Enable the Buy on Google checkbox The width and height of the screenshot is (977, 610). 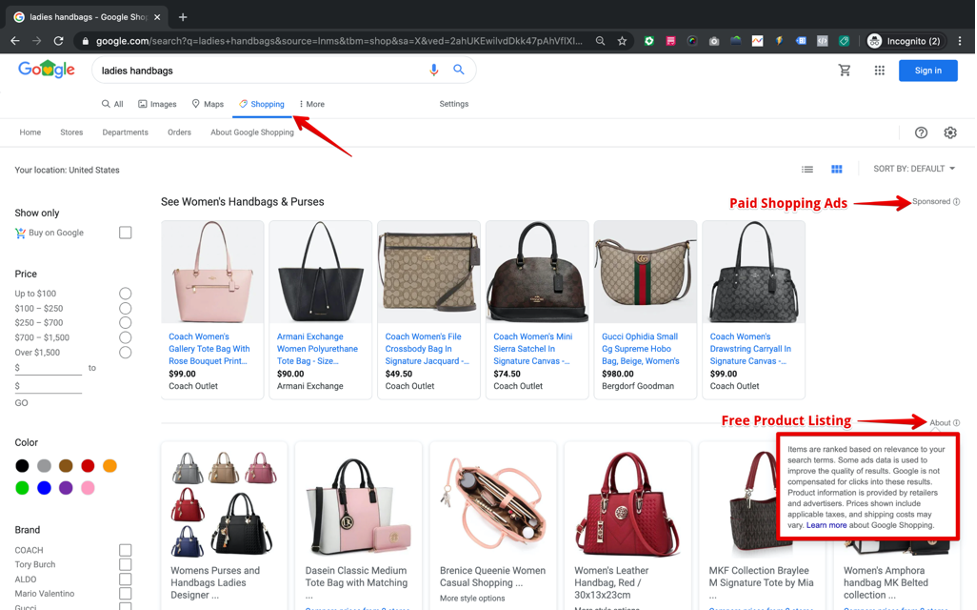(x=125, y=232)
